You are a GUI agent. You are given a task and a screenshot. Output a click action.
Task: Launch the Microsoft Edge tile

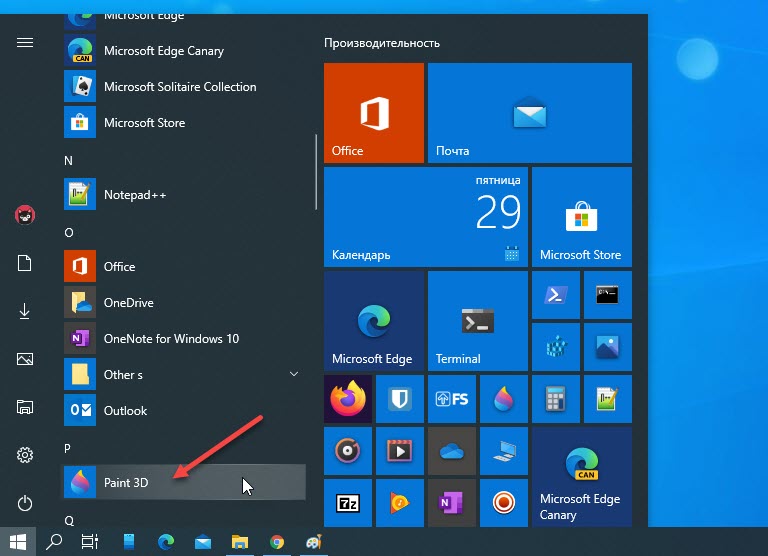374,321
